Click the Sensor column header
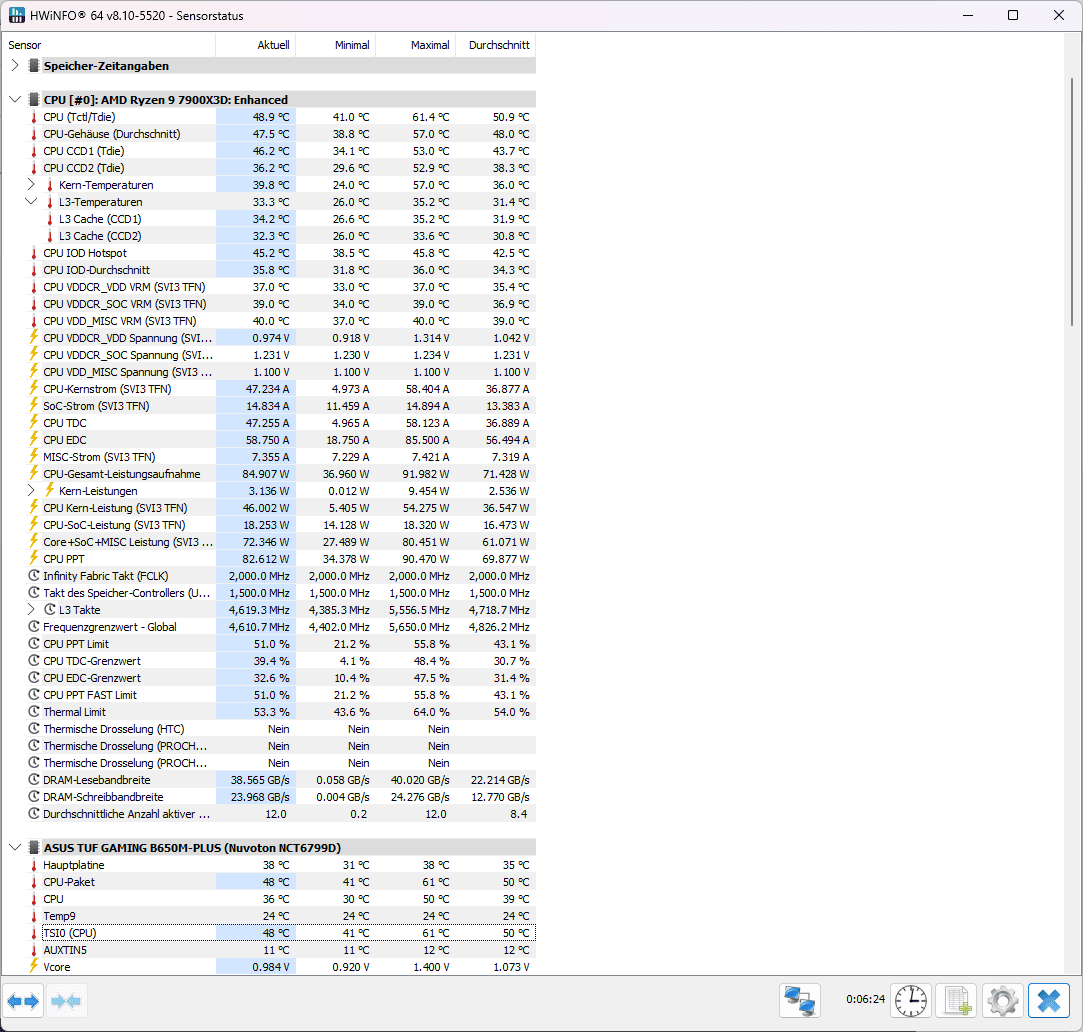The width and height of the screenshot is (1083, 1032). click(x=109, y=45)
